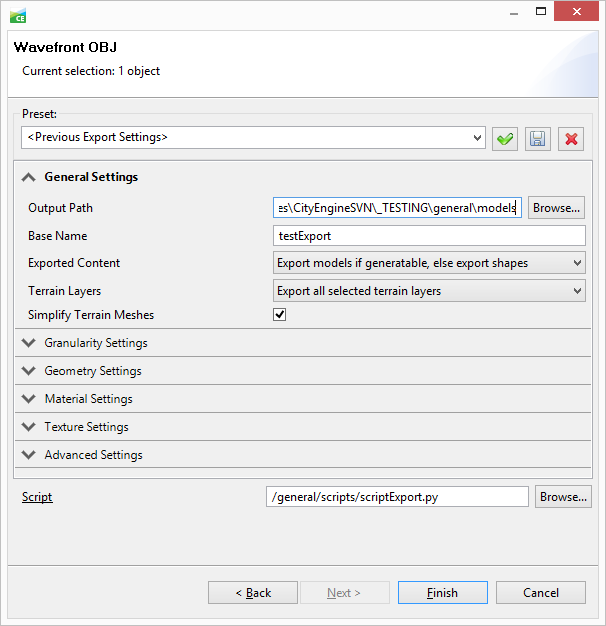Click the Script hyperlink label
The height and width of the screenshot is (626, 606).
pyautogui.click(x=37, y=497)
